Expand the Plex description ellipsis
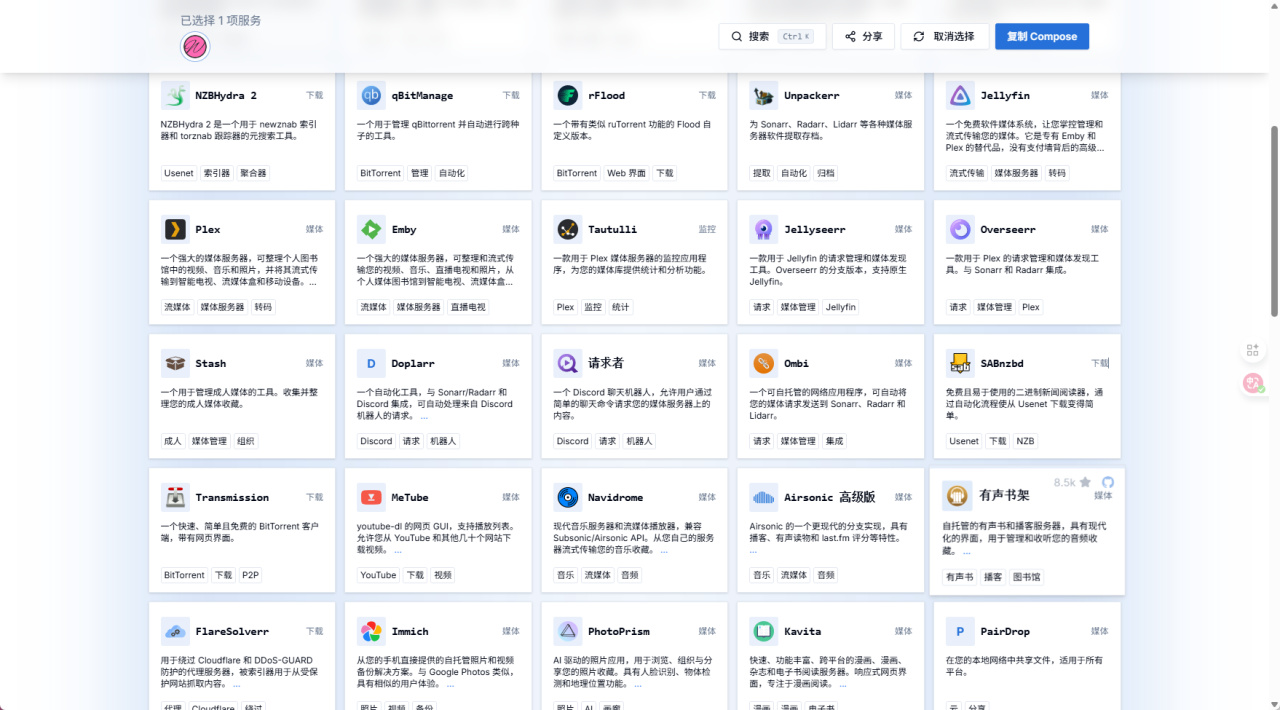The width and height of the screenshot is (1280, 710). pos(313,283)
